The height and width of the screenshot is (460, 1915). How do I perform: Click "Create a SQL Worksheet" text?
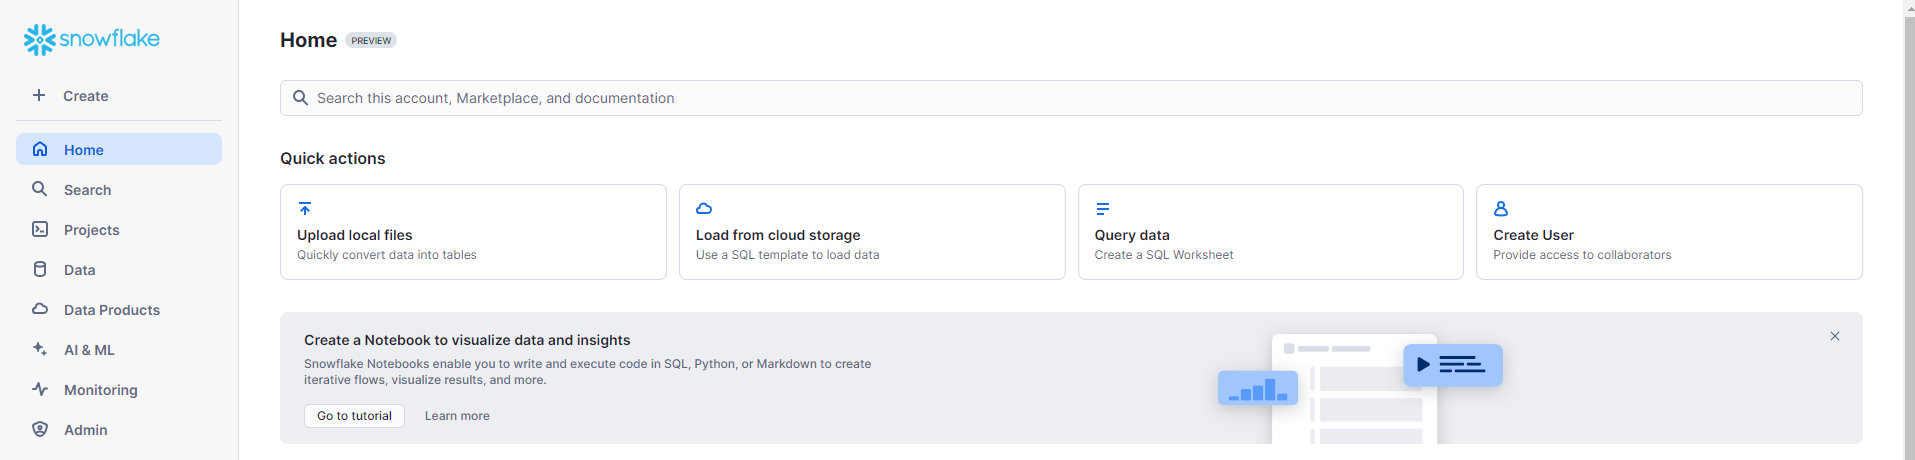point(1164,255)
